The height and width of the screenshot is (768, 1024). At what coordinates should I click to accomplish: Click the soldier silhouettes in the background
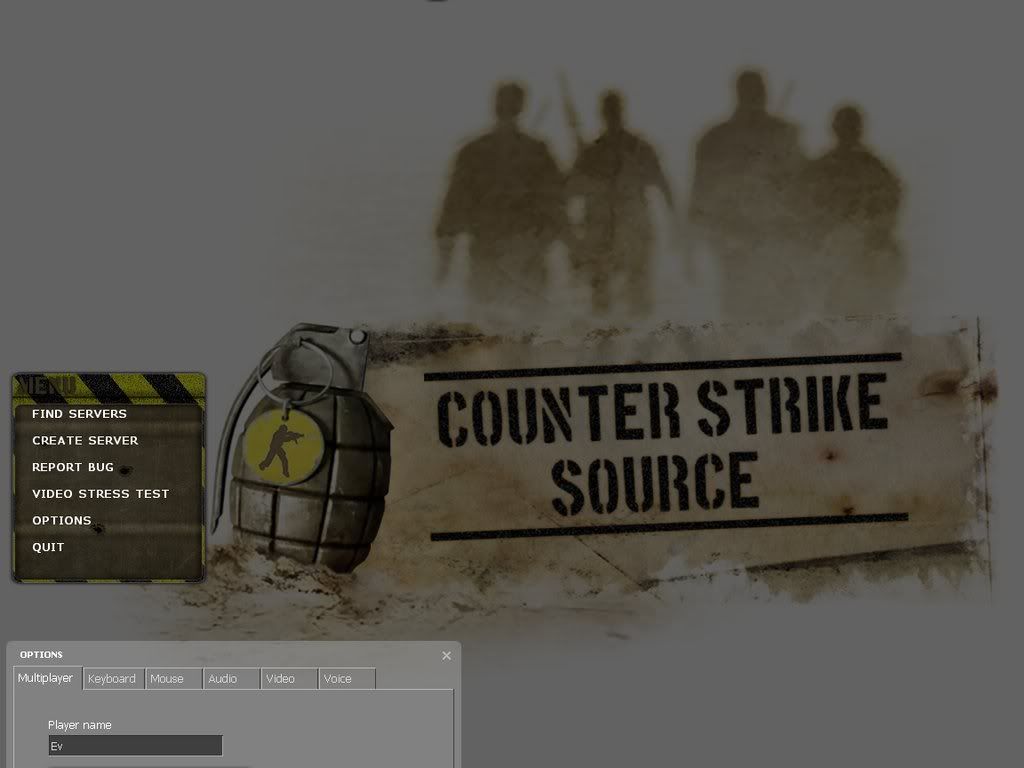668,190
